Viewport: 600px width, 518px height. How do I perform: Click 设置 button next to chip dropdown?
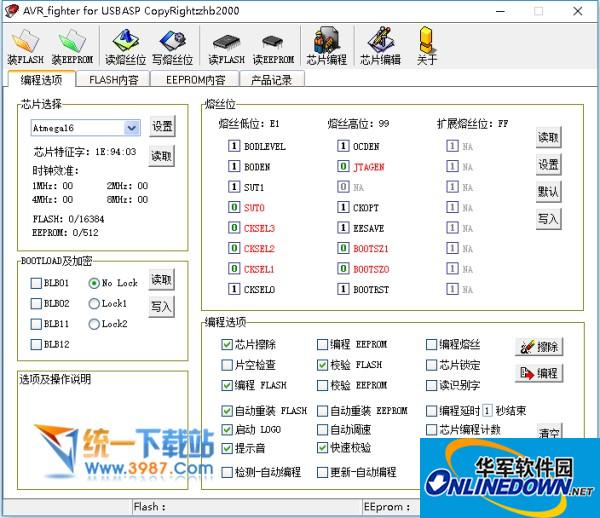click(162, 126)
